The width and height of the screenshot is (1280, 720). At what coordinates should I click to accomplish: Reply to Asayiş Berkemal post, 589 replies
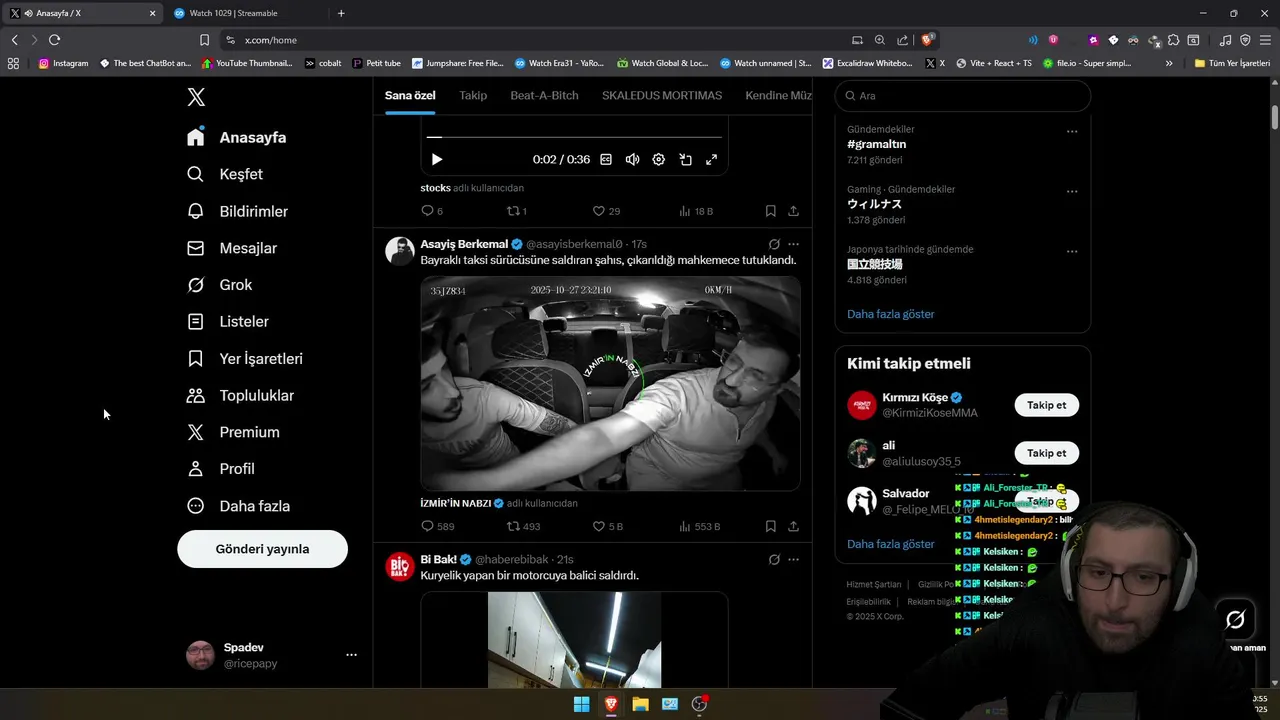[438, 526]
